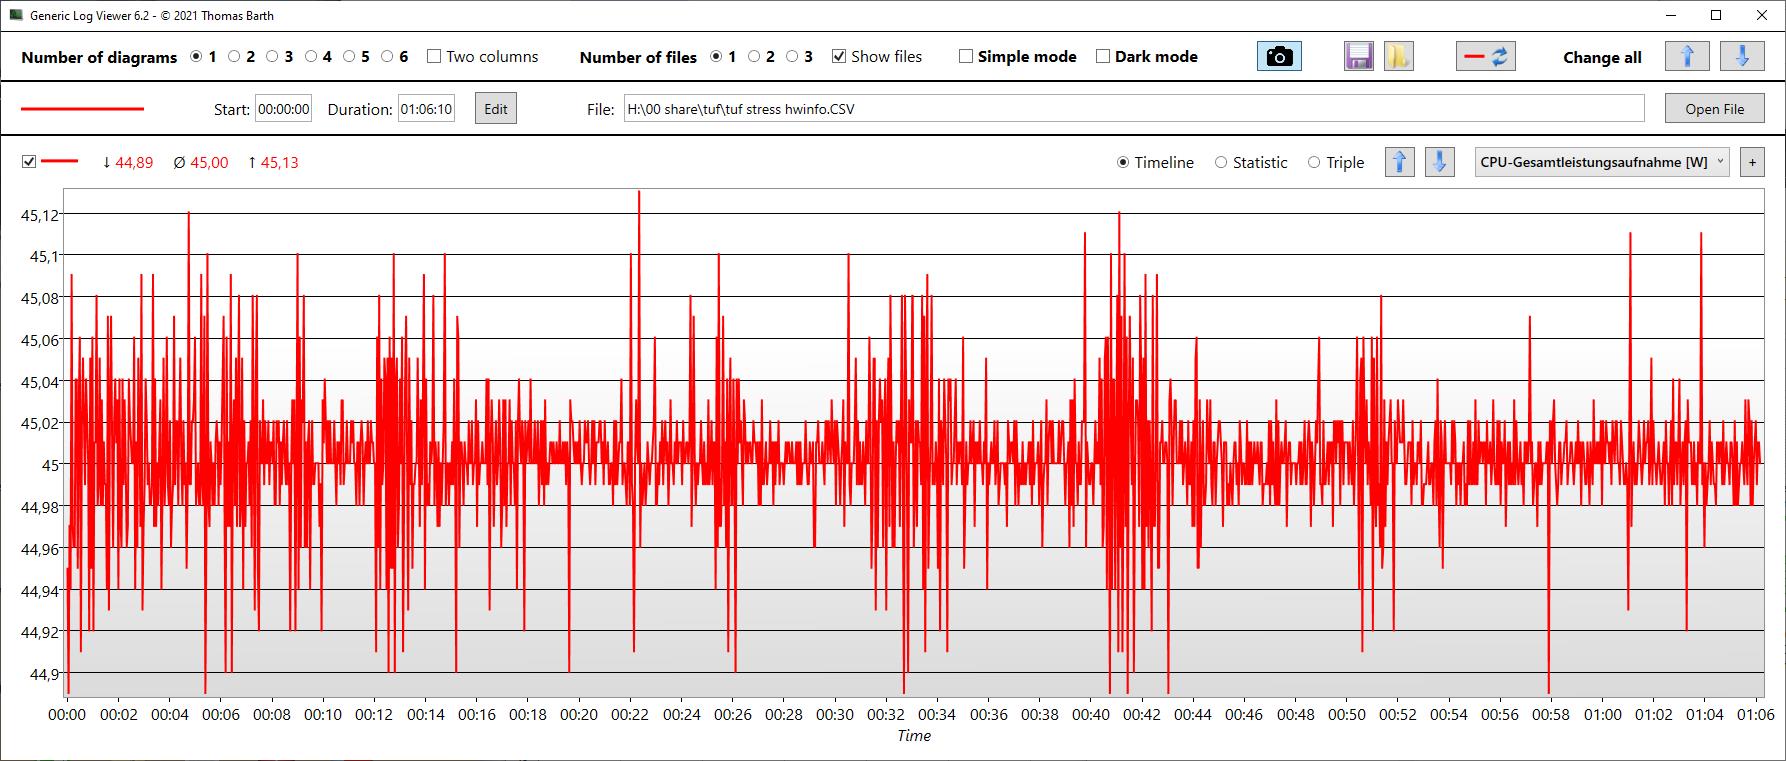Screen dimensions: 1786x761
Task: Click the Change all down arrow
Action: pyautogui.click(x=1742, y=57)
